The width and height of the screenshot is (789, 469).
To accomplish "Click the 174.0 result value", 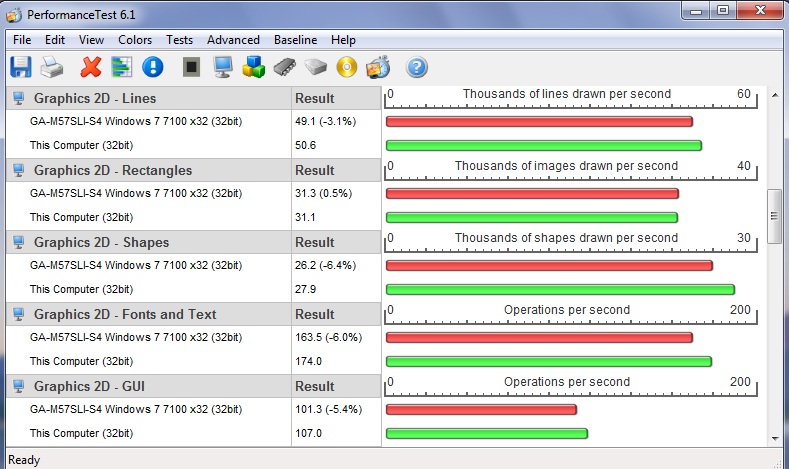I will (308, 361).
